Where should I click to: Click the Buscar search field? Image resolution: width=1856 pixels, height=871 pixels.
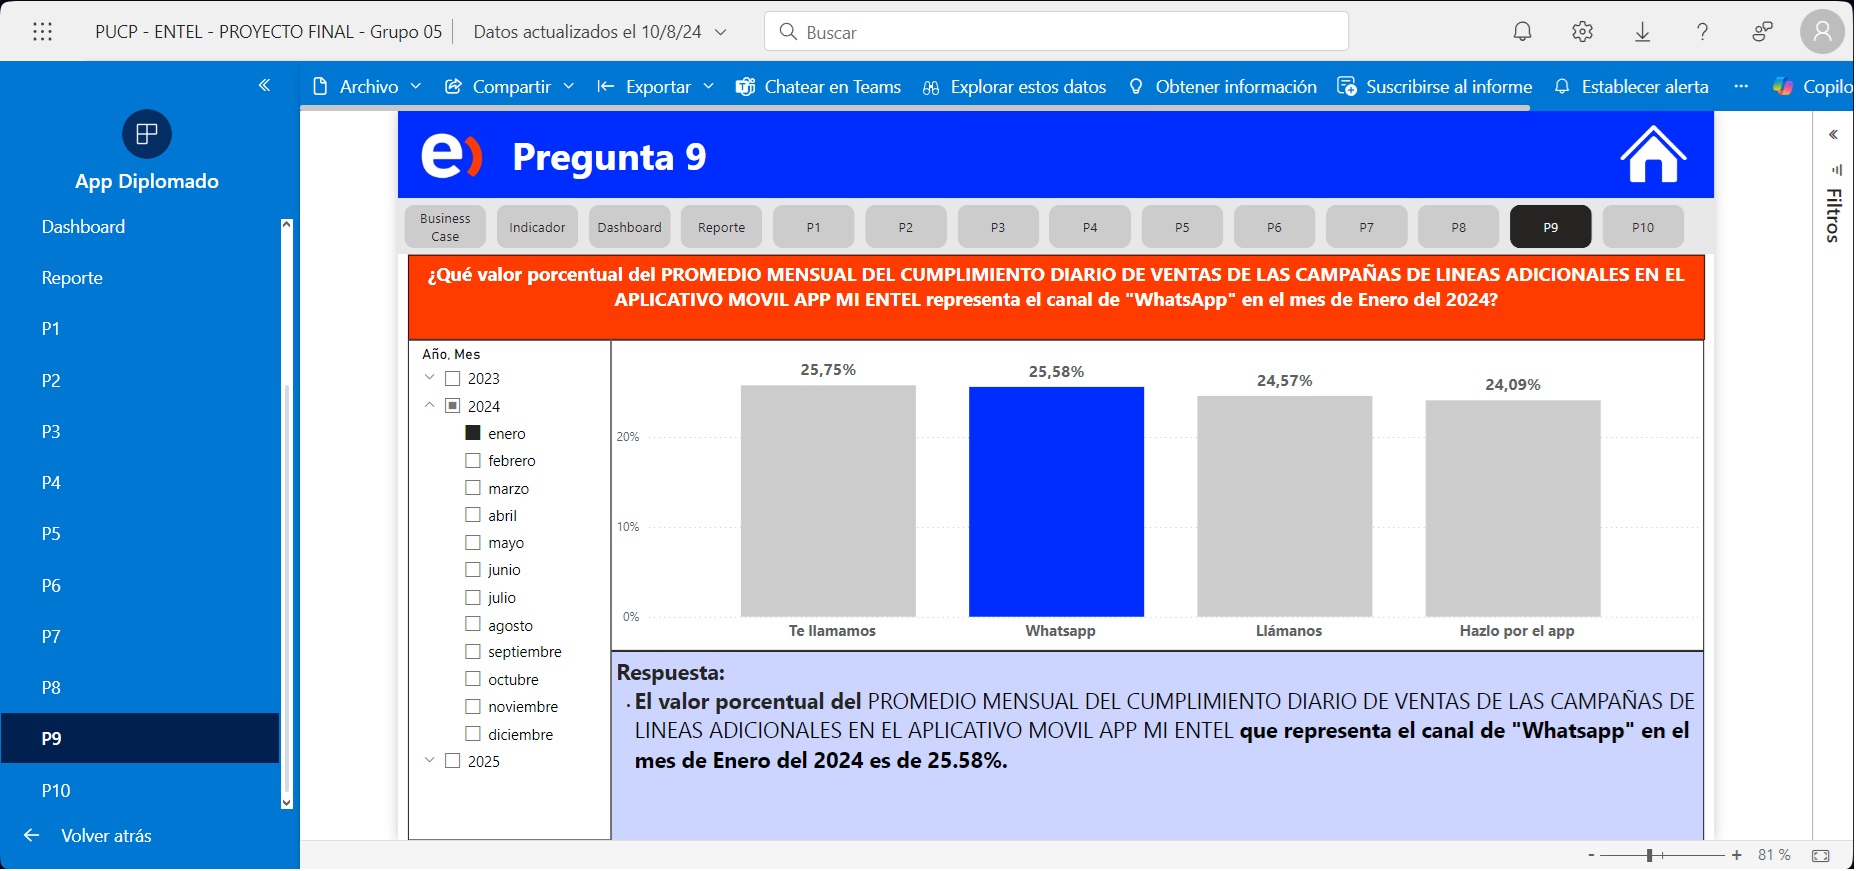tap(1058, 32)
